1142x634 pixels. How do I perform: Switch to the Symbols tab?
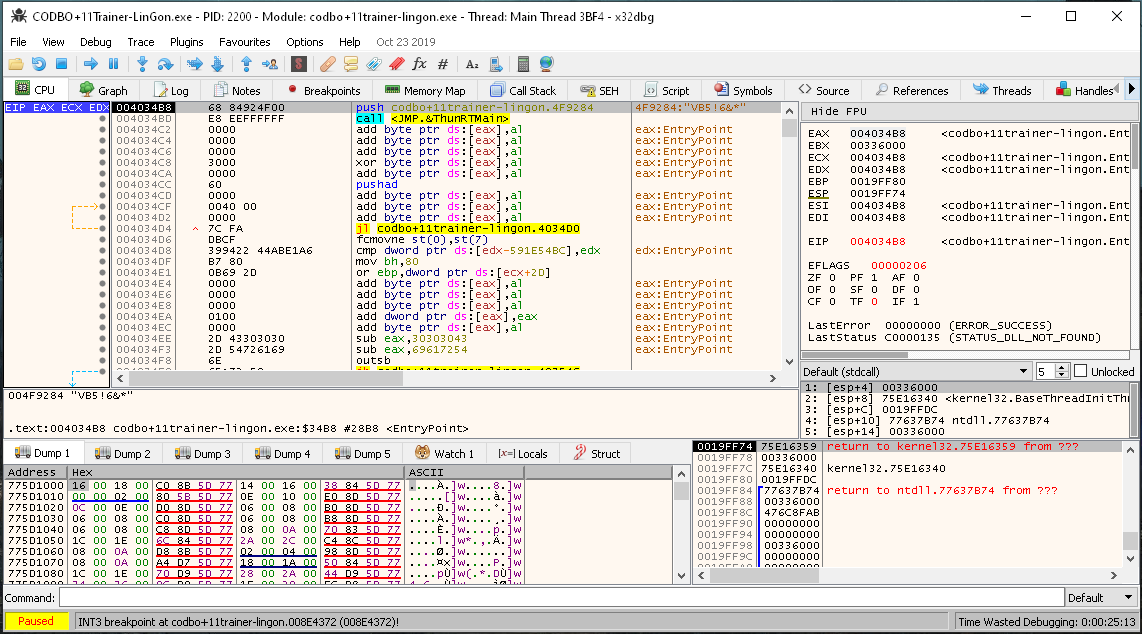point(744,90)
